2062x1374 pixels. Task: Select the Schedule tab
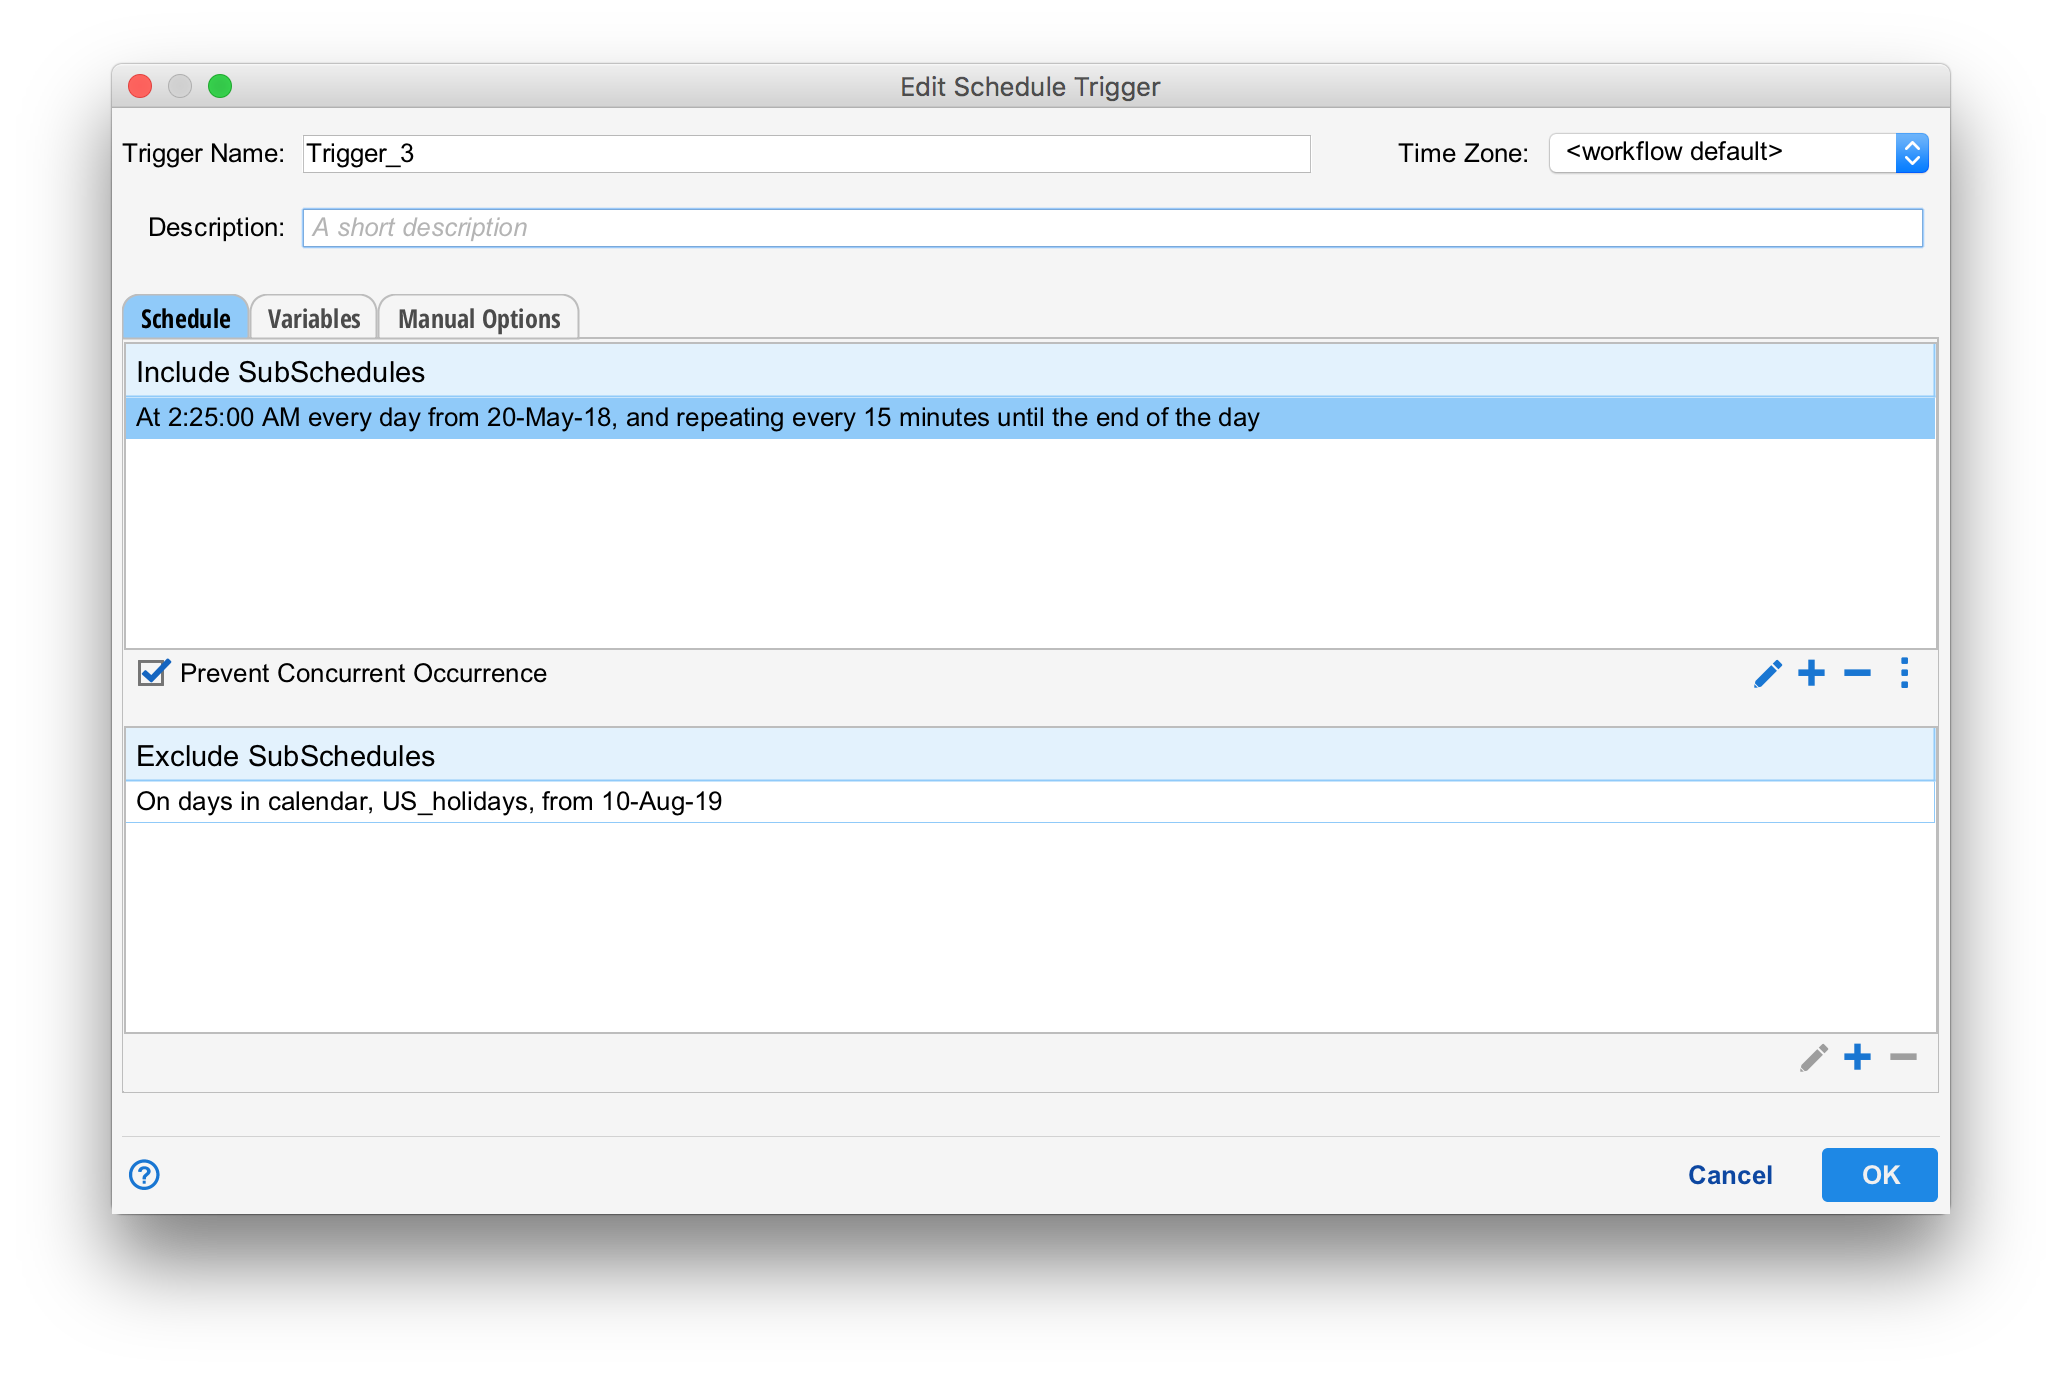(185, 319)
